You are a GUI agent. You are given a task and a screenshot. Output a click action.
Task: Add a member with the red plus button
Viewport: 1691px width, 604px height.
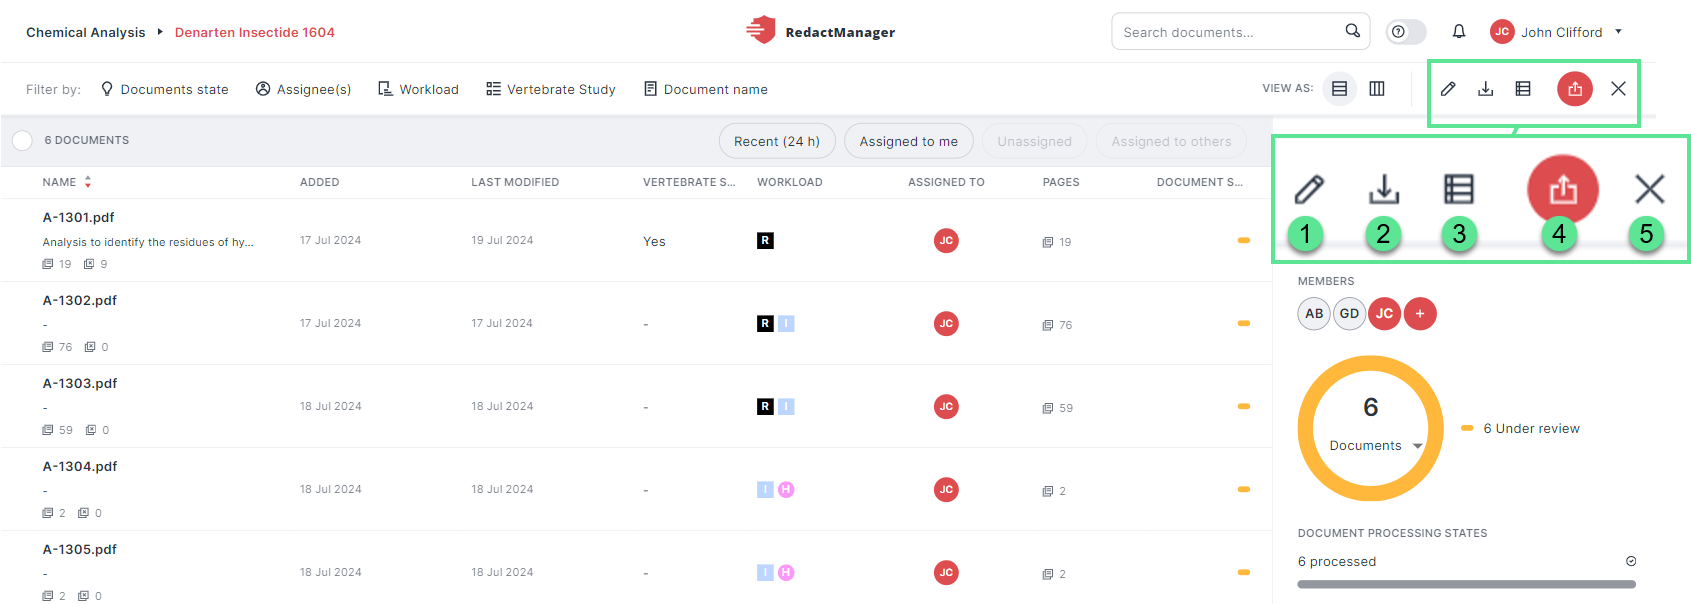click(1420, 314)
